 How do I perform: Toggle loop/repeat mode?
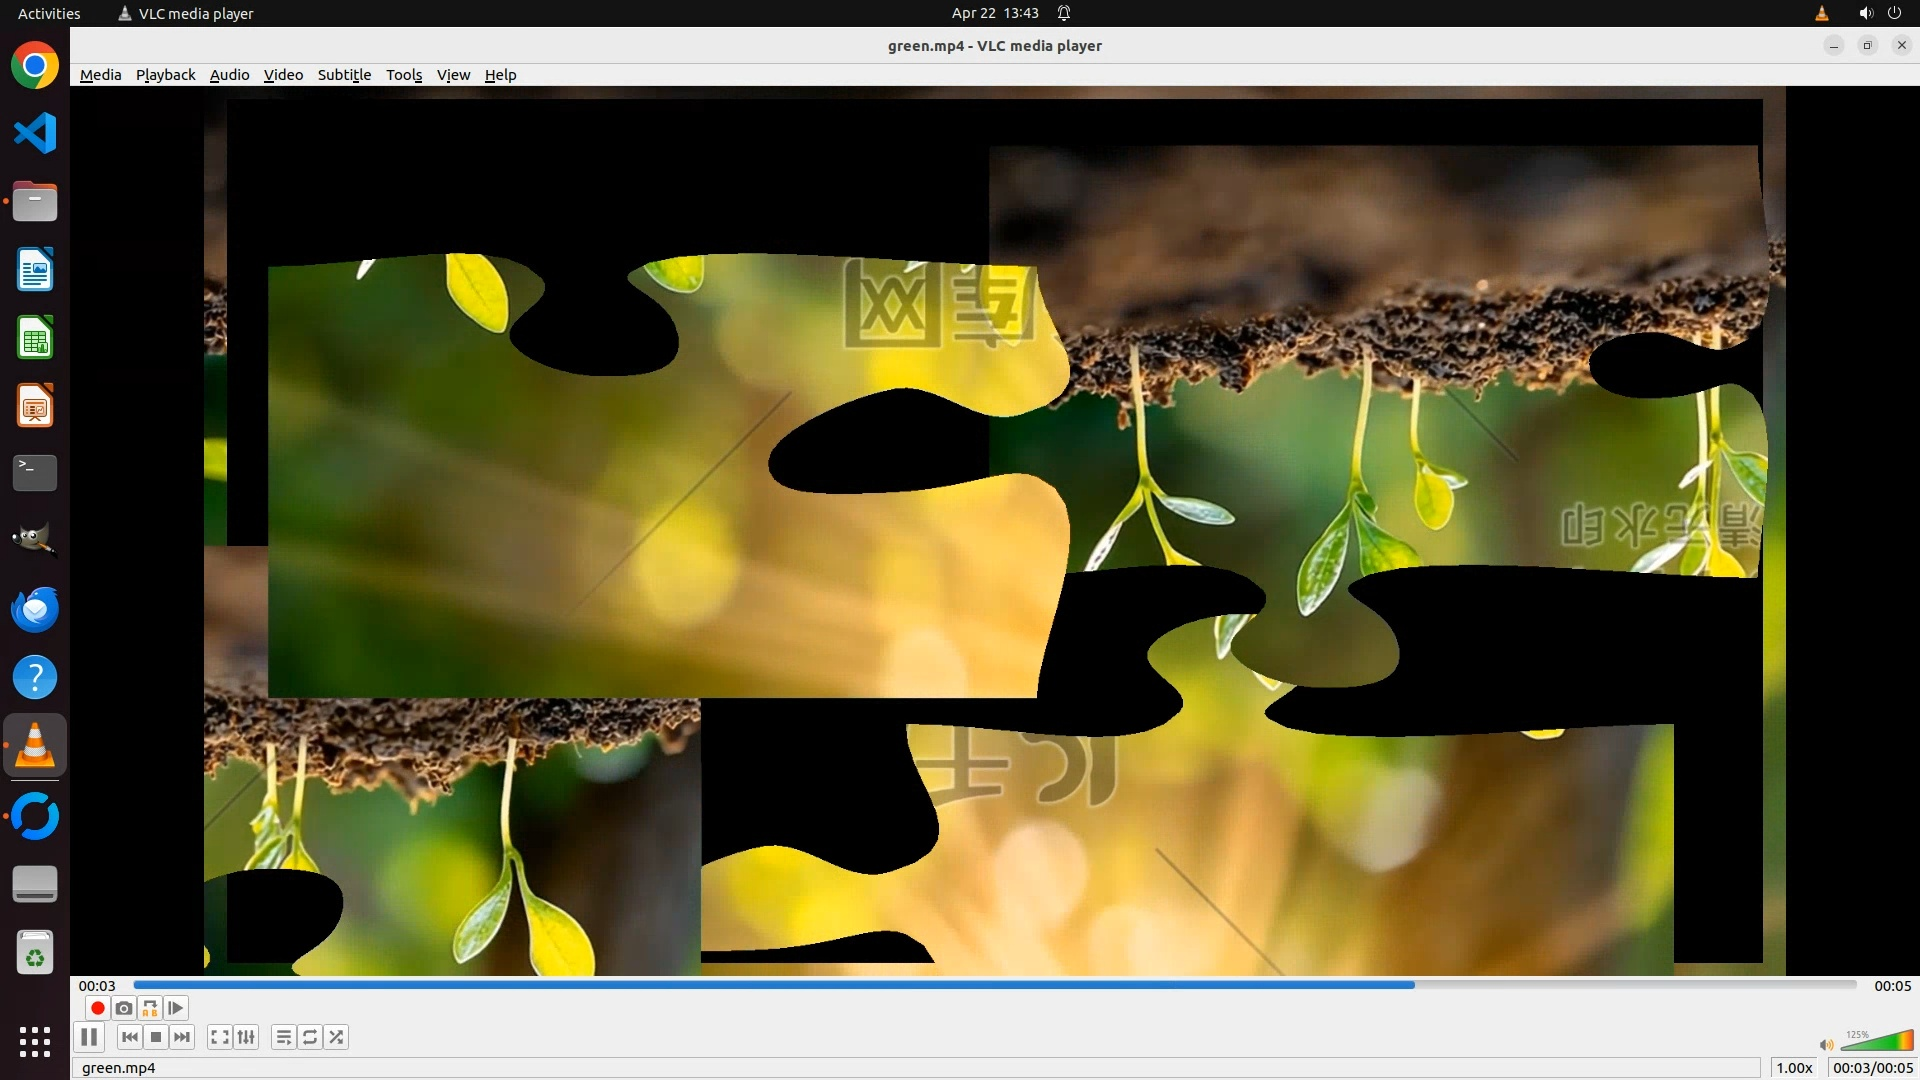310,1037
